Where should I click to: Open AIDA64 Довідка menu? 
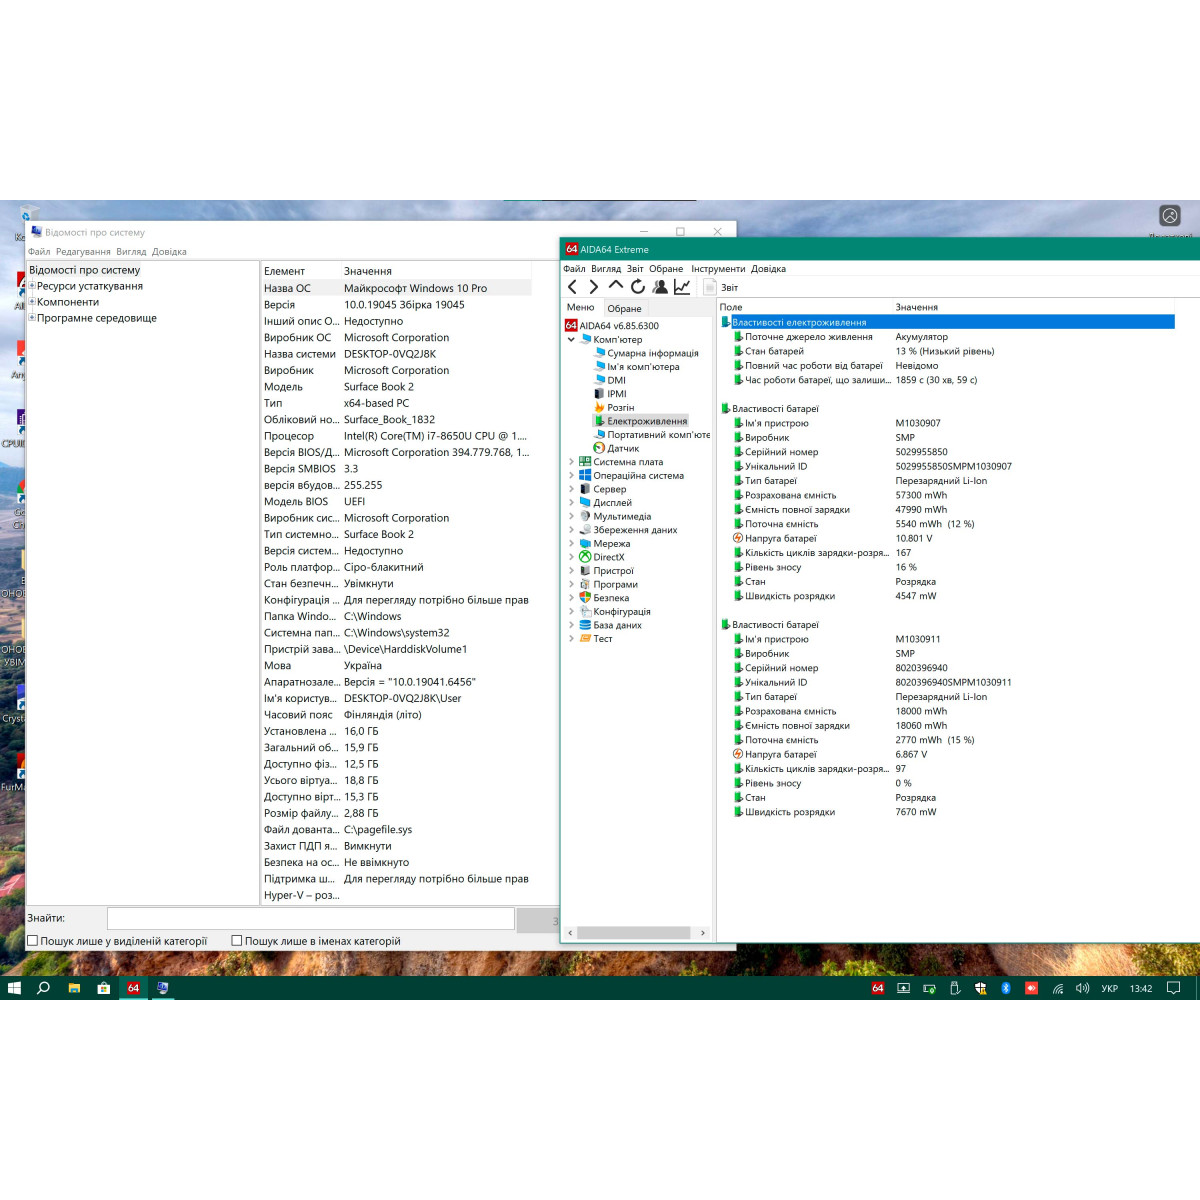tap(768, 269)
